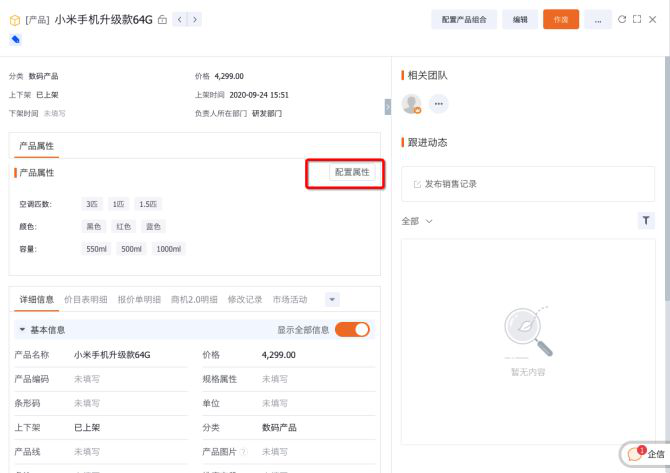Image resolution: width=670 pixels, height=473 pixels.
Task: Click team member avatar in 相关团队
Action: pyautogui.click(x=411, y=104)
